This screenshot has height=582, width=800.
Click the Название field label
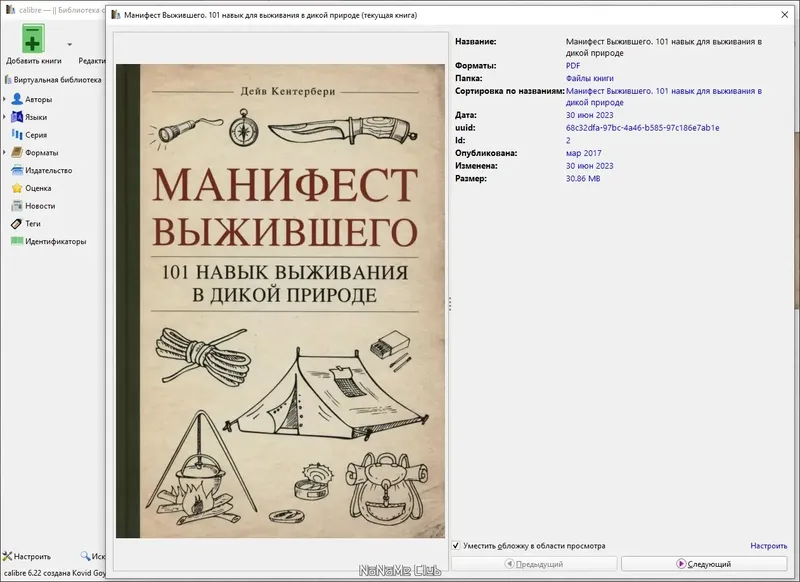(476, 41)
